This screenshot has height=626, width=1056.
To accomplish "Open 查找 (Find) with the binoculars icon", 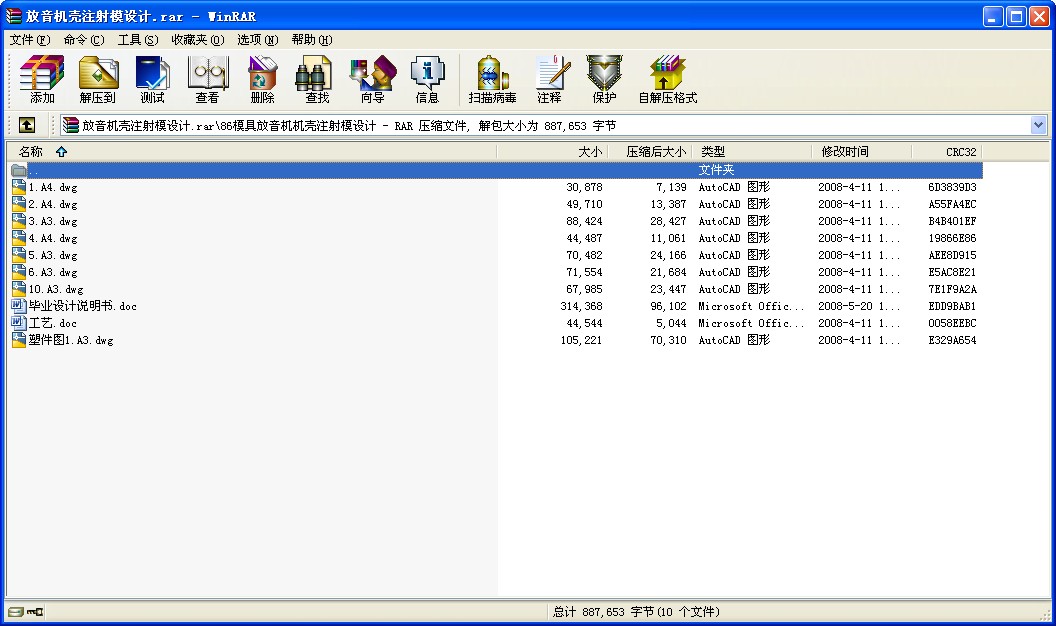I will point(314,79).
